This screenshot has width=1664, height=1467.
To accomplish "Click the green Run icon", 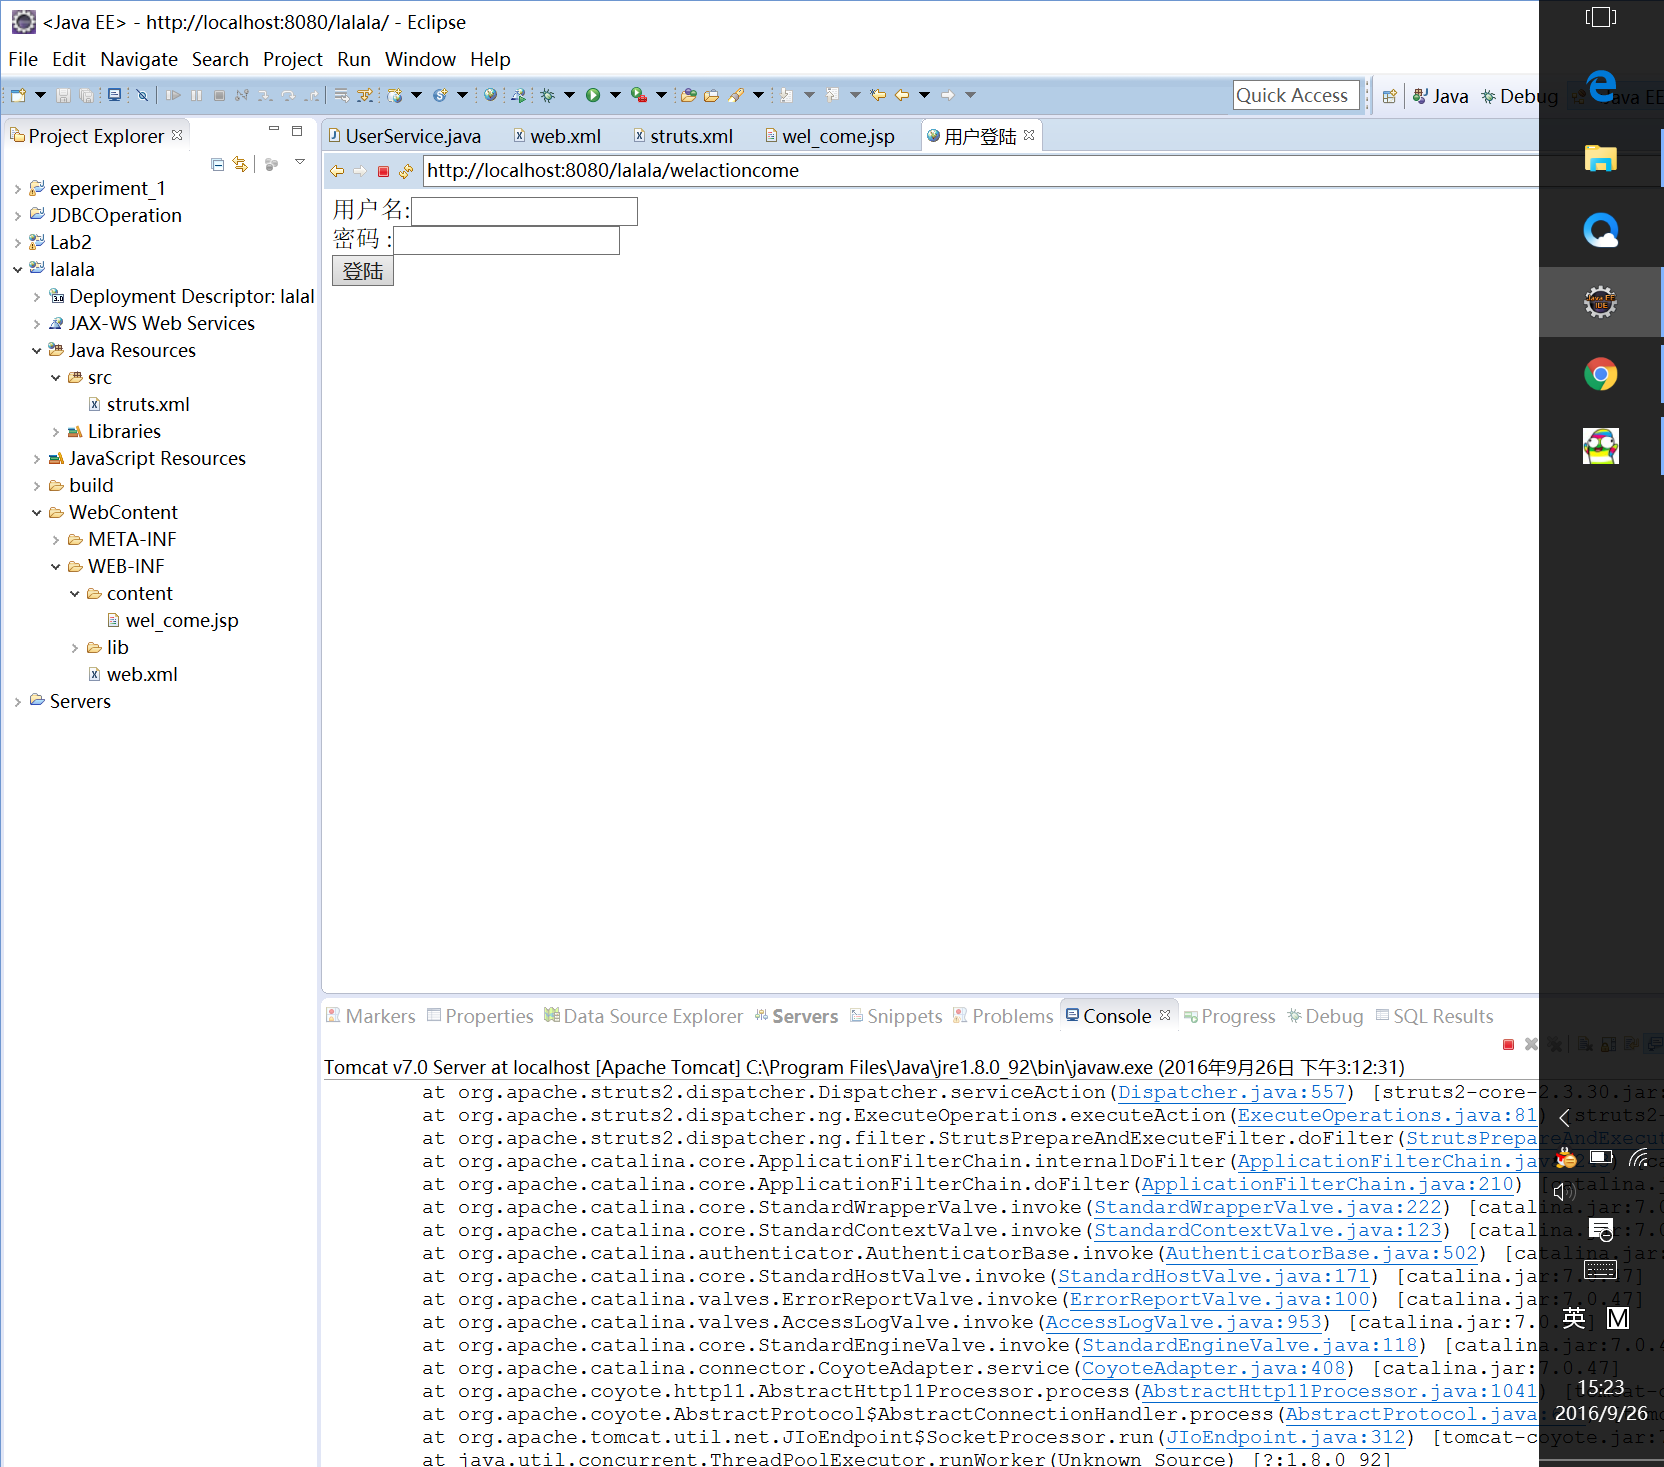I will click(593, 95).
